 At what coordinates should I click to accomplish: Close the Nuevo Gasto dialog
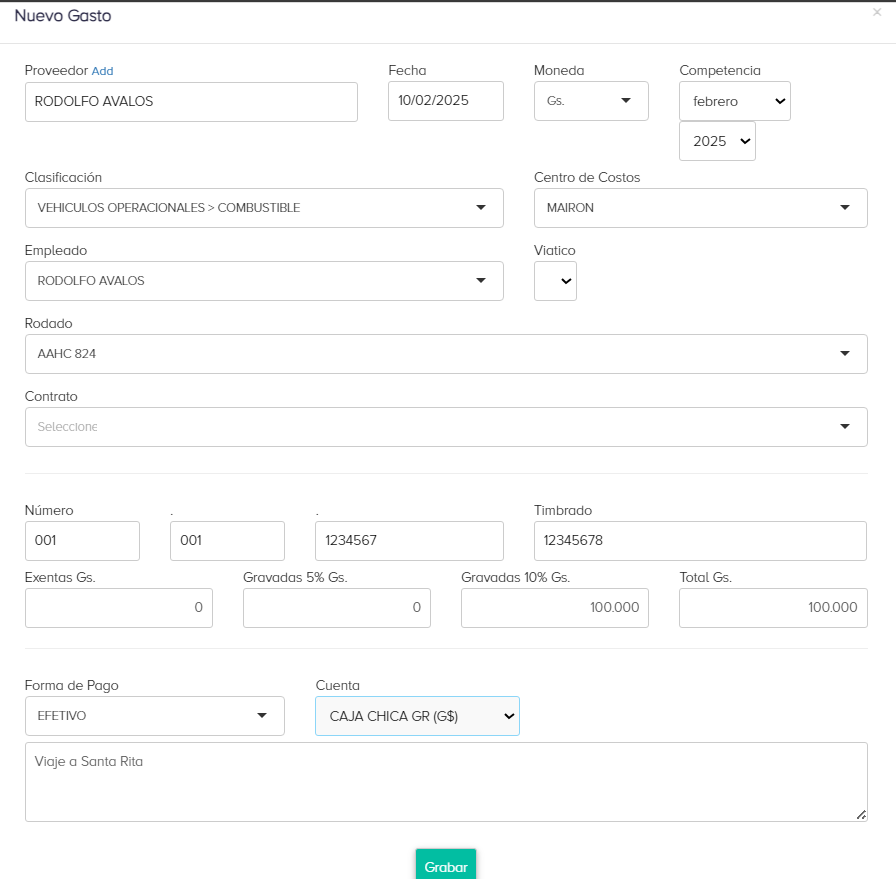pyautogui.click(x=877, y=13)
